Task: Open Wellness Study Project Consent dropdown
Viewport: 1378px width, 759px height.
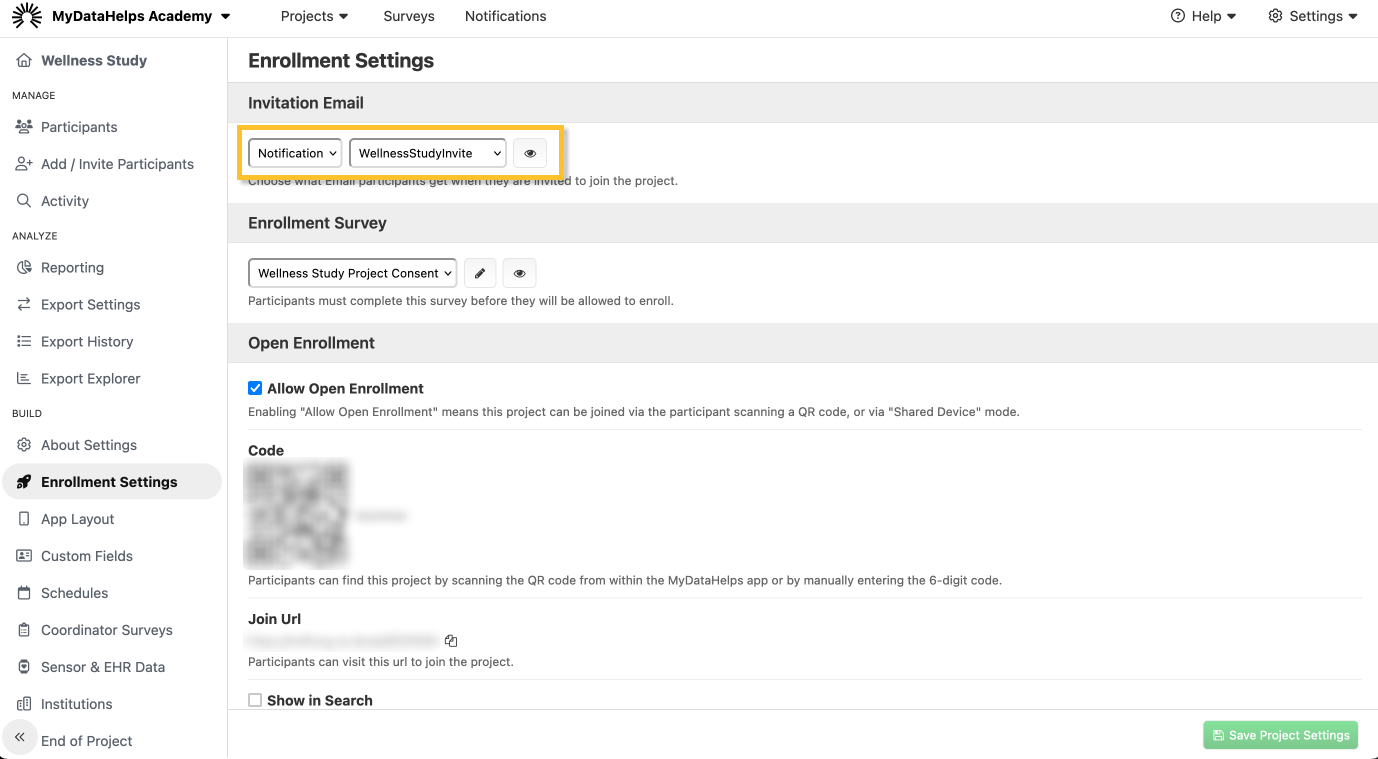Action: click(x=352, y=273)
